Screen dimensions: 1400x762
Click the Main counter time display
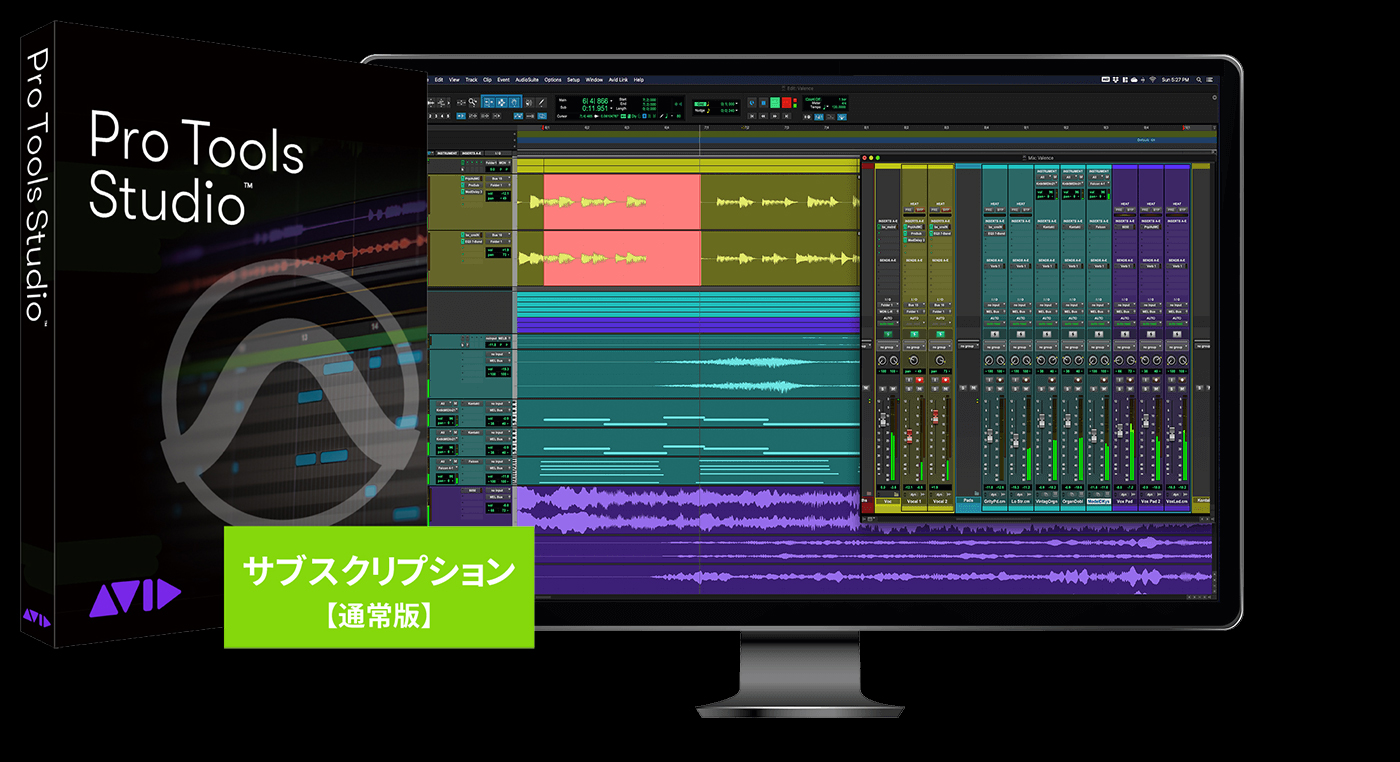(x=595, y=100)
